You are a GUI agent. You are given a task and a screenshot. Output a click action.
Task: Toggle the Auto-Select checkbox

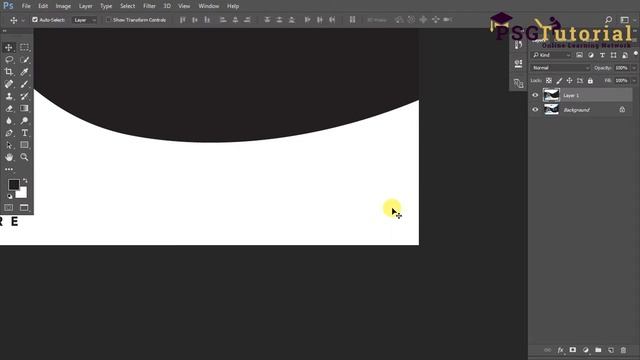(35, 20)
